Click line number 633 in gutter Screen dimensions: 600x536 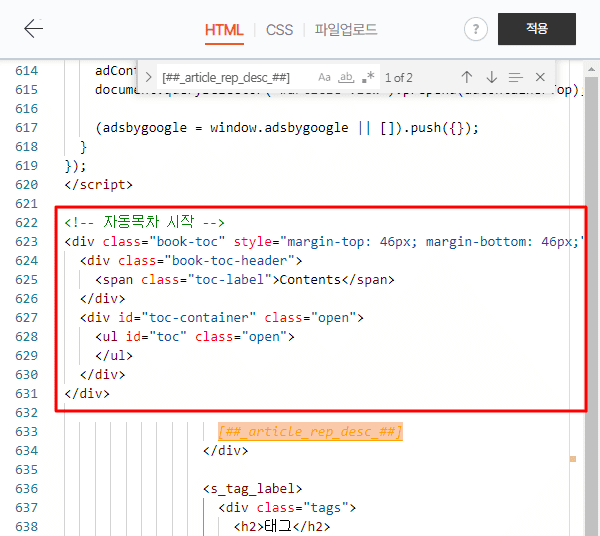click(26, 432)
